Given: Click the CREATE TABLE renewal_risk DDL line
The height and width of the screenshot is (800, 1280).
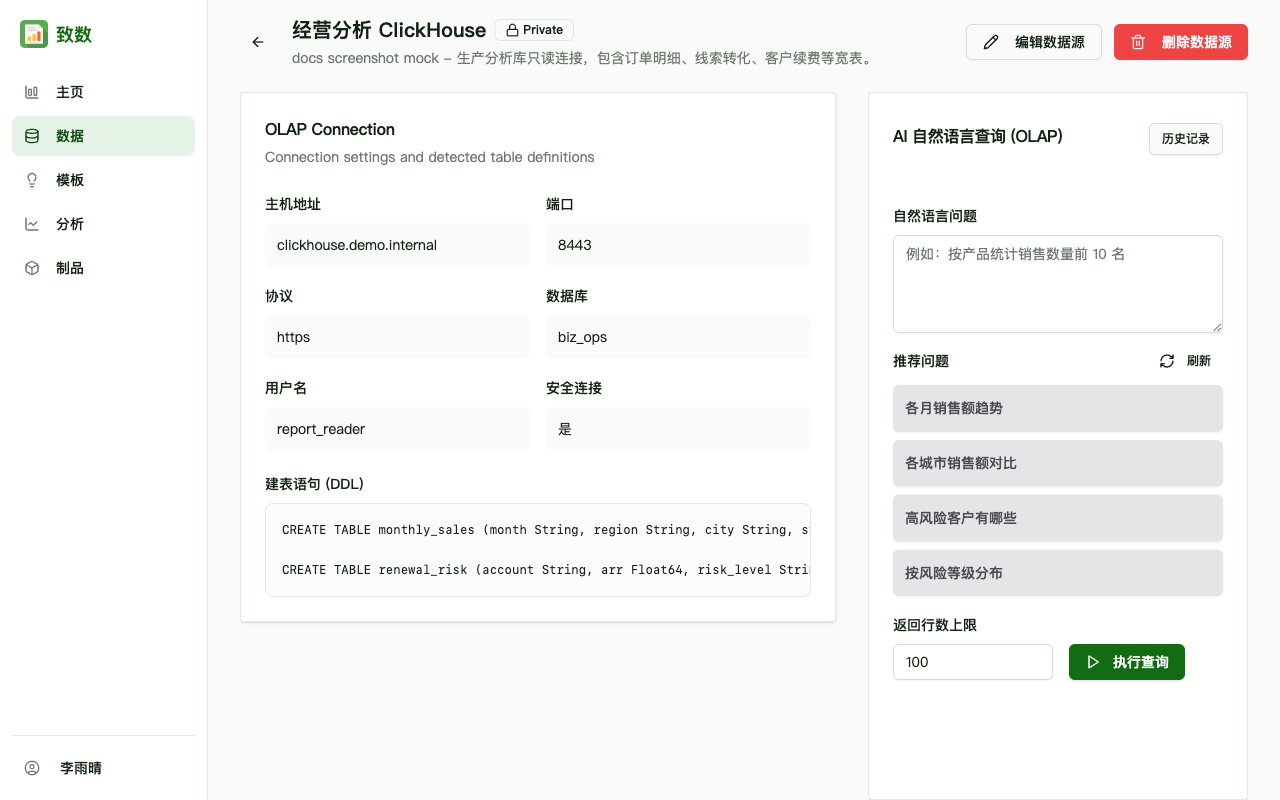Looking at the screenshot, I should 545,570.
